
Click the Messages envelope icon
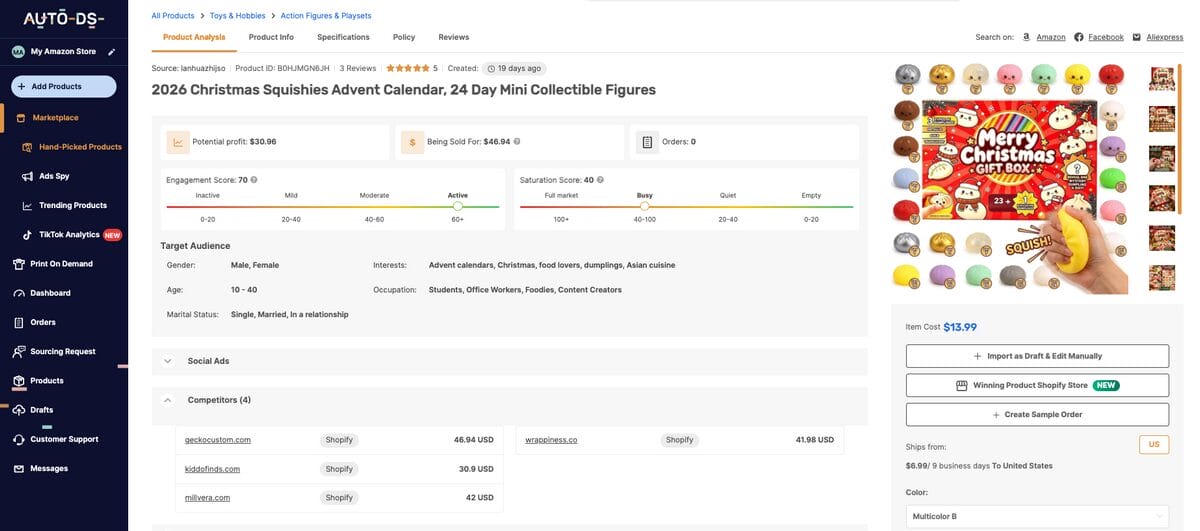tap(20, 468)
